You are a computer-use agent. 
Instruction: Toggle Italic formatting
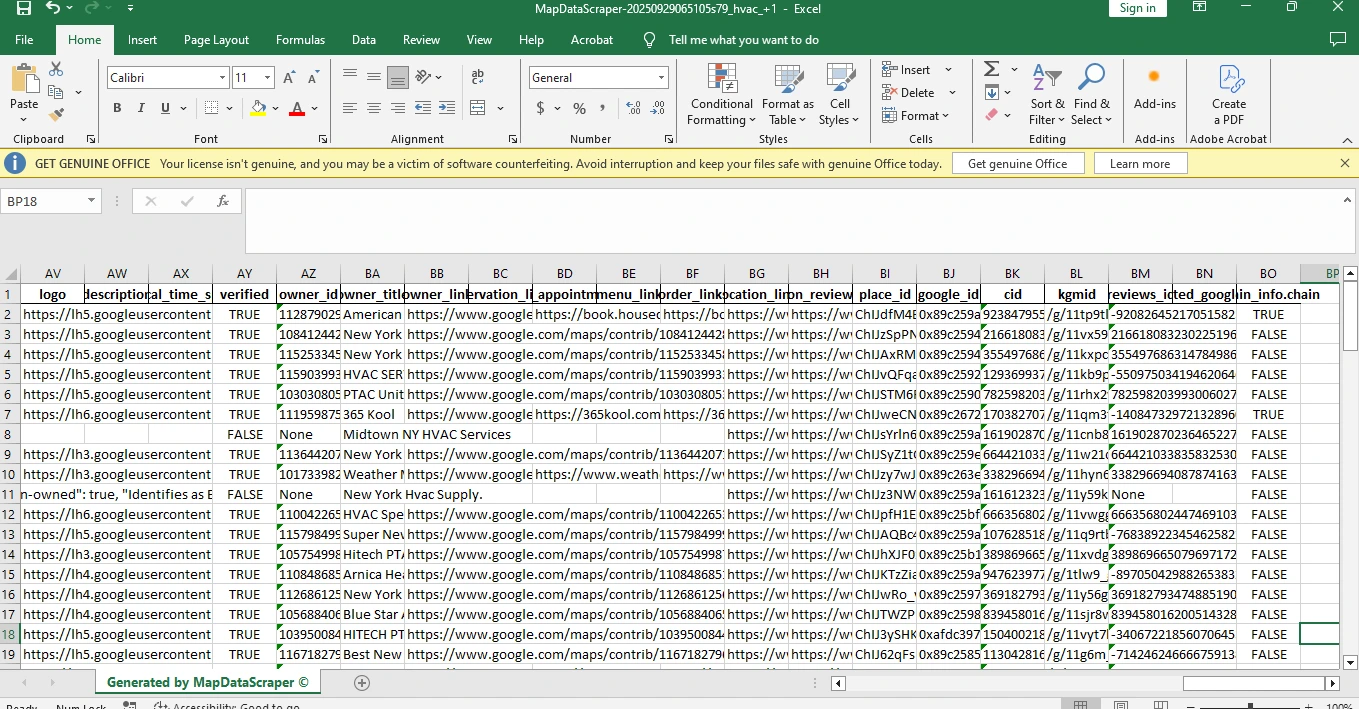[140, 108]
